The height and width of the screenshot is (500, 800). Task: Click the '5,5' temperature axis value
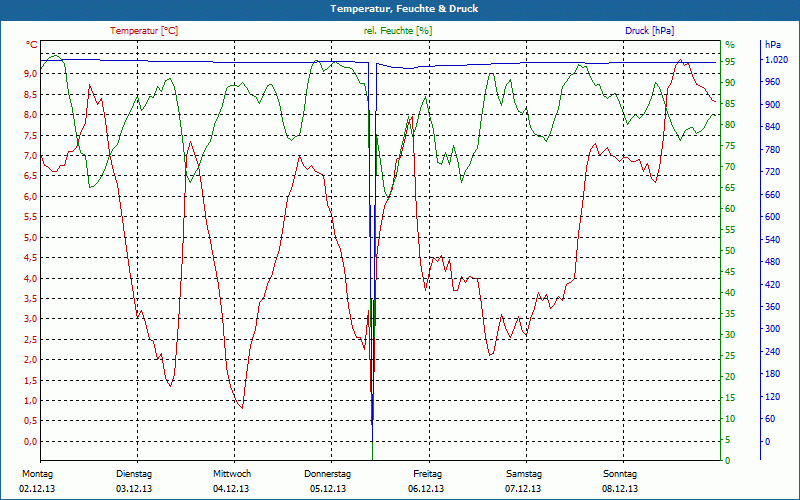31,217
